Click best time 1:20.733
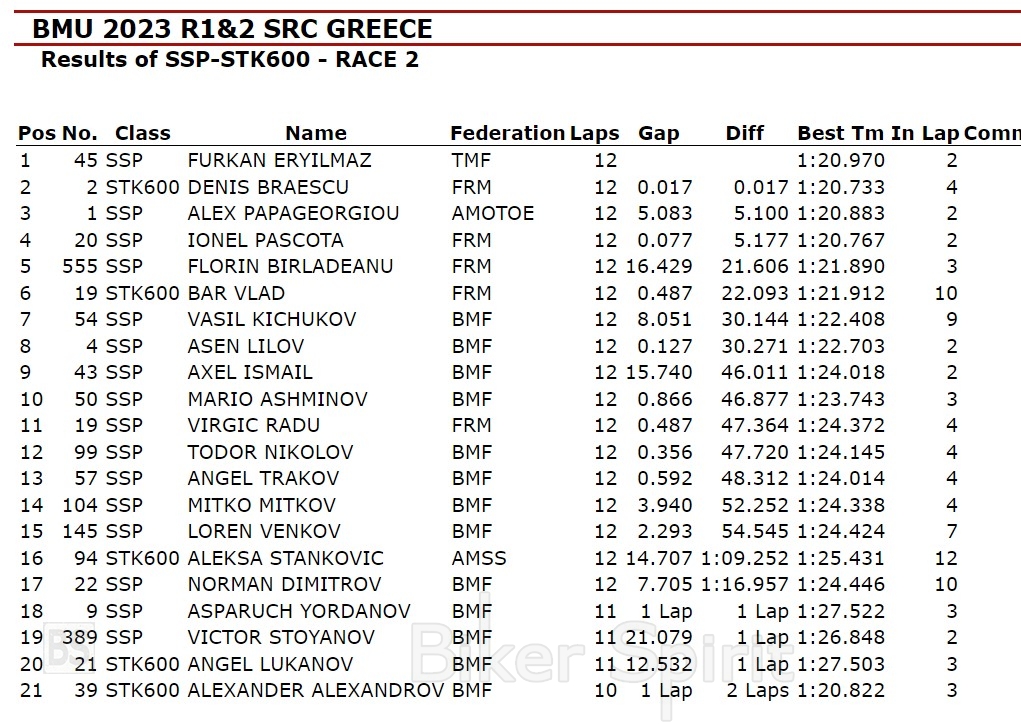Viewport: 1021px width, 724px height. [841, 187]
